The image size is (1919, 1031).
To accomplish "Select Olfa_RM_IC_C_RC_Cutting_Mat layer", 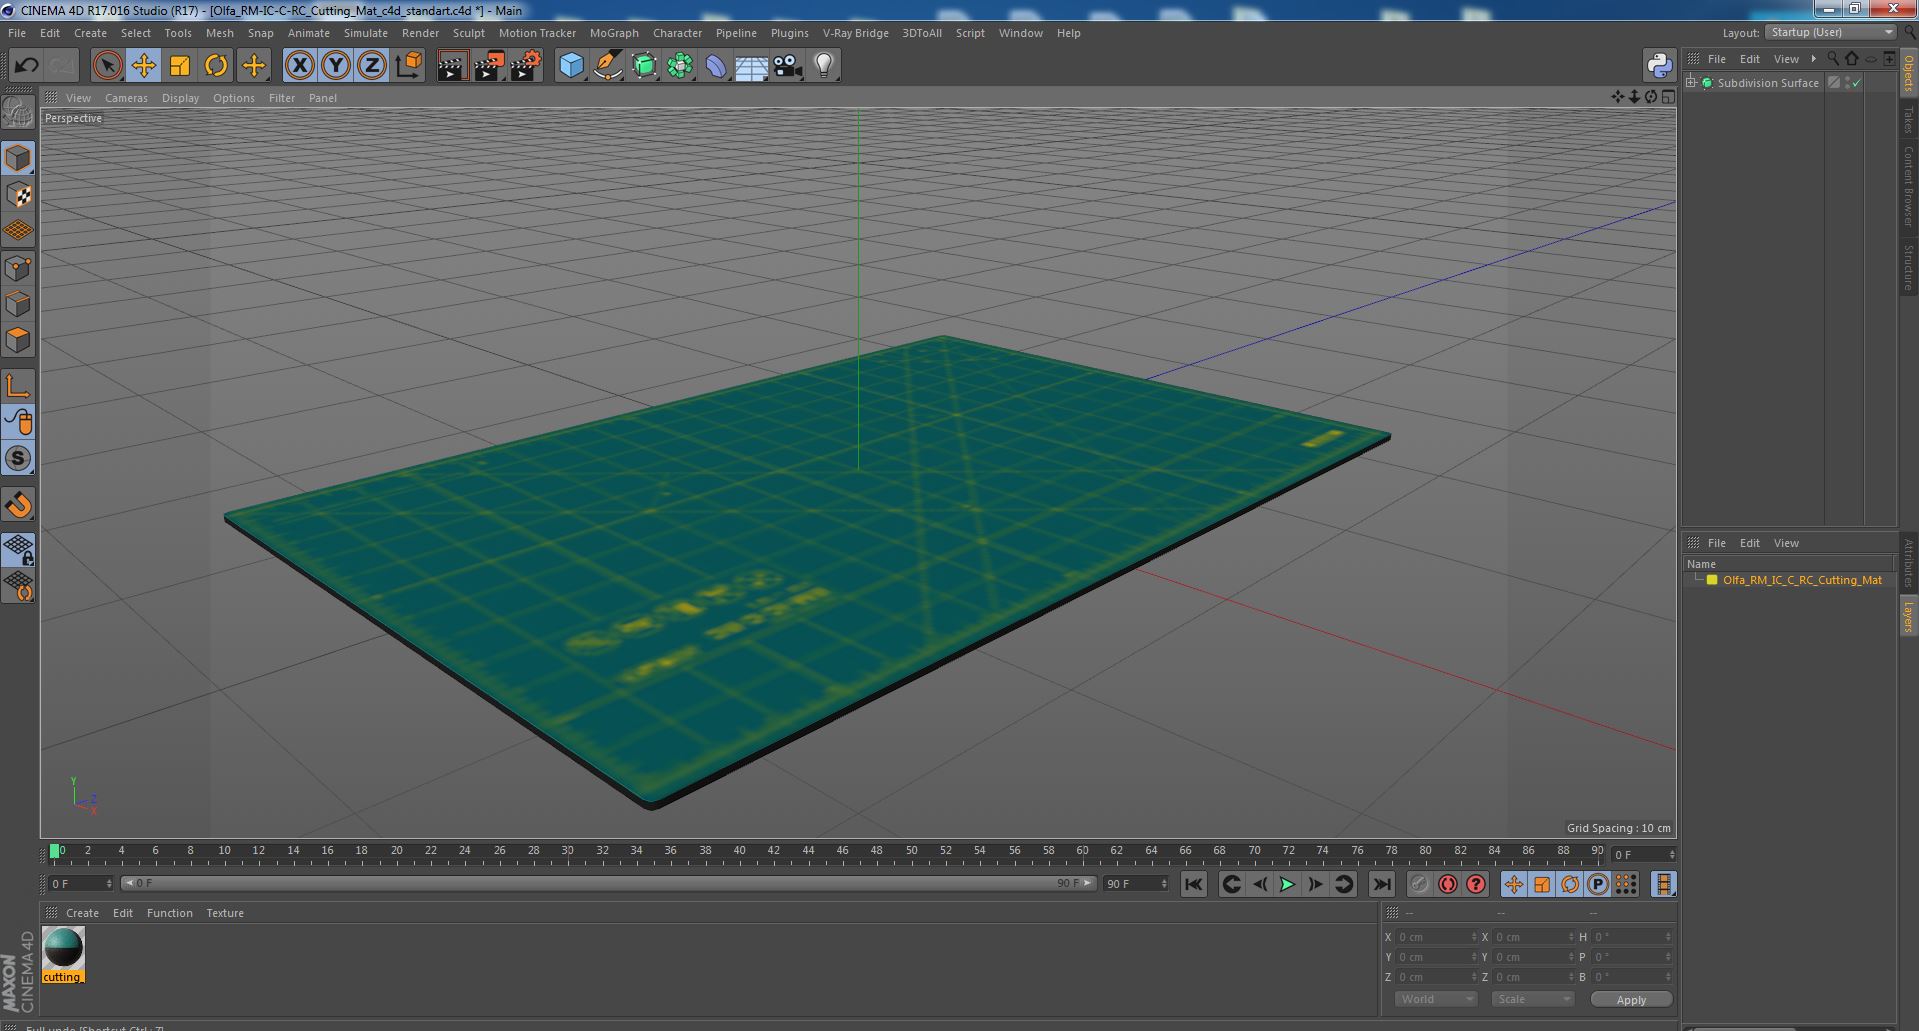I will tap(1802, 580).
